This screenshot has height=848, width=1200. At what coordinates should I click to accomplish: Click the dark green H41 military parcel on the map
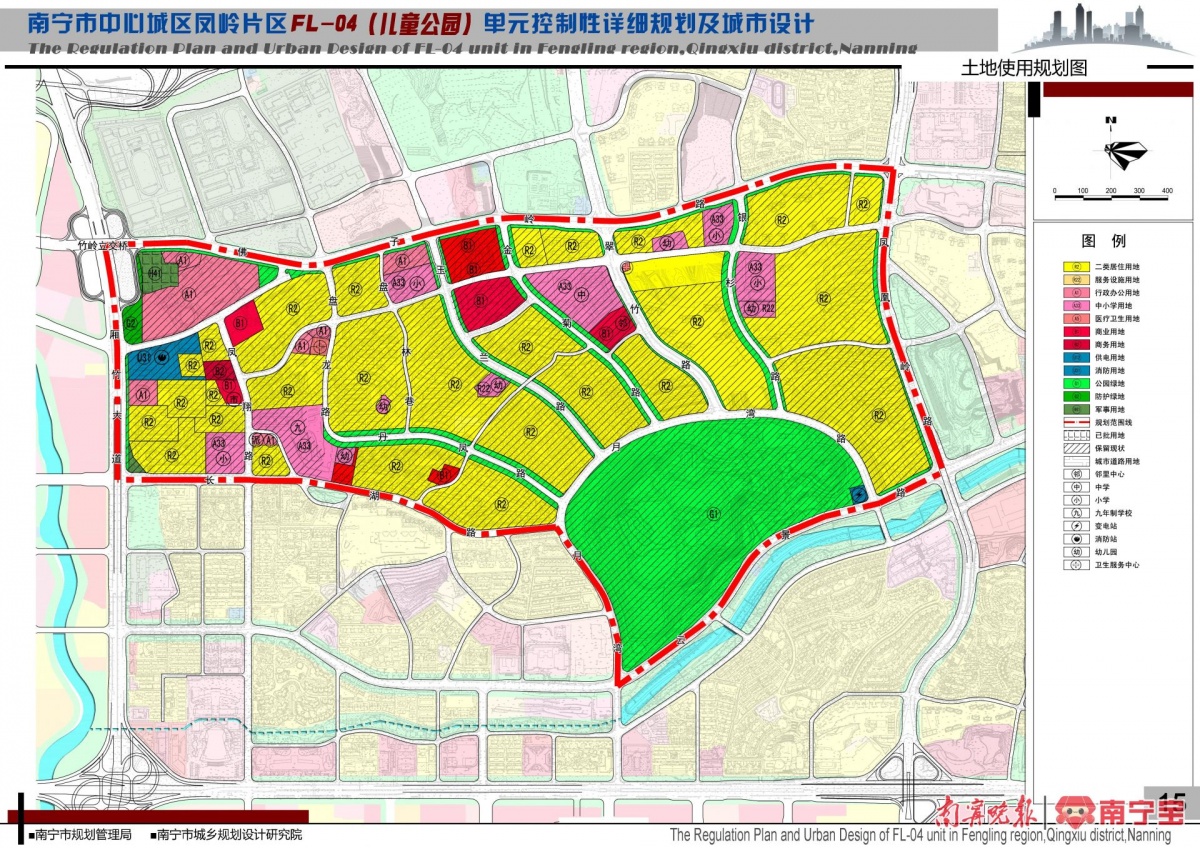point(153,273)
